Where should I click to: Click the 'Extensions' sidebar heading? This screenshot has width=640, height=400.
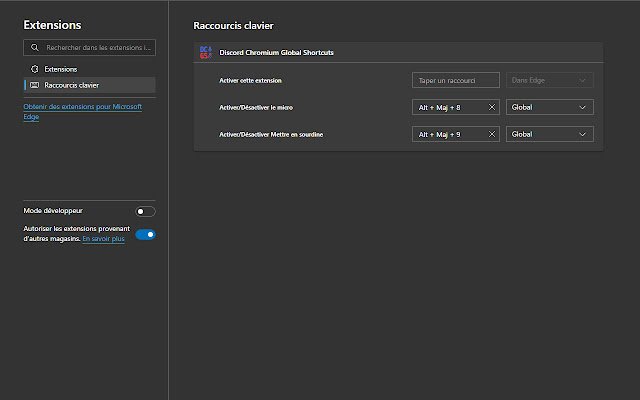[x=52, y=25]
